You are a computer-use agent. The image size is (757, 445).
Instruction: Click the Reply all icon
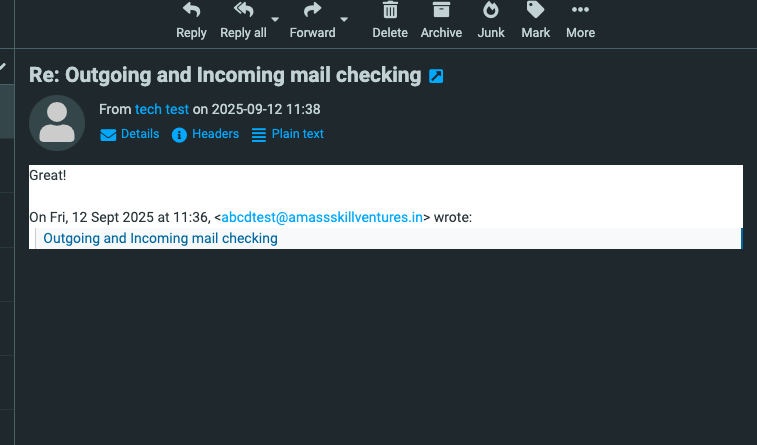click(243, 11)
